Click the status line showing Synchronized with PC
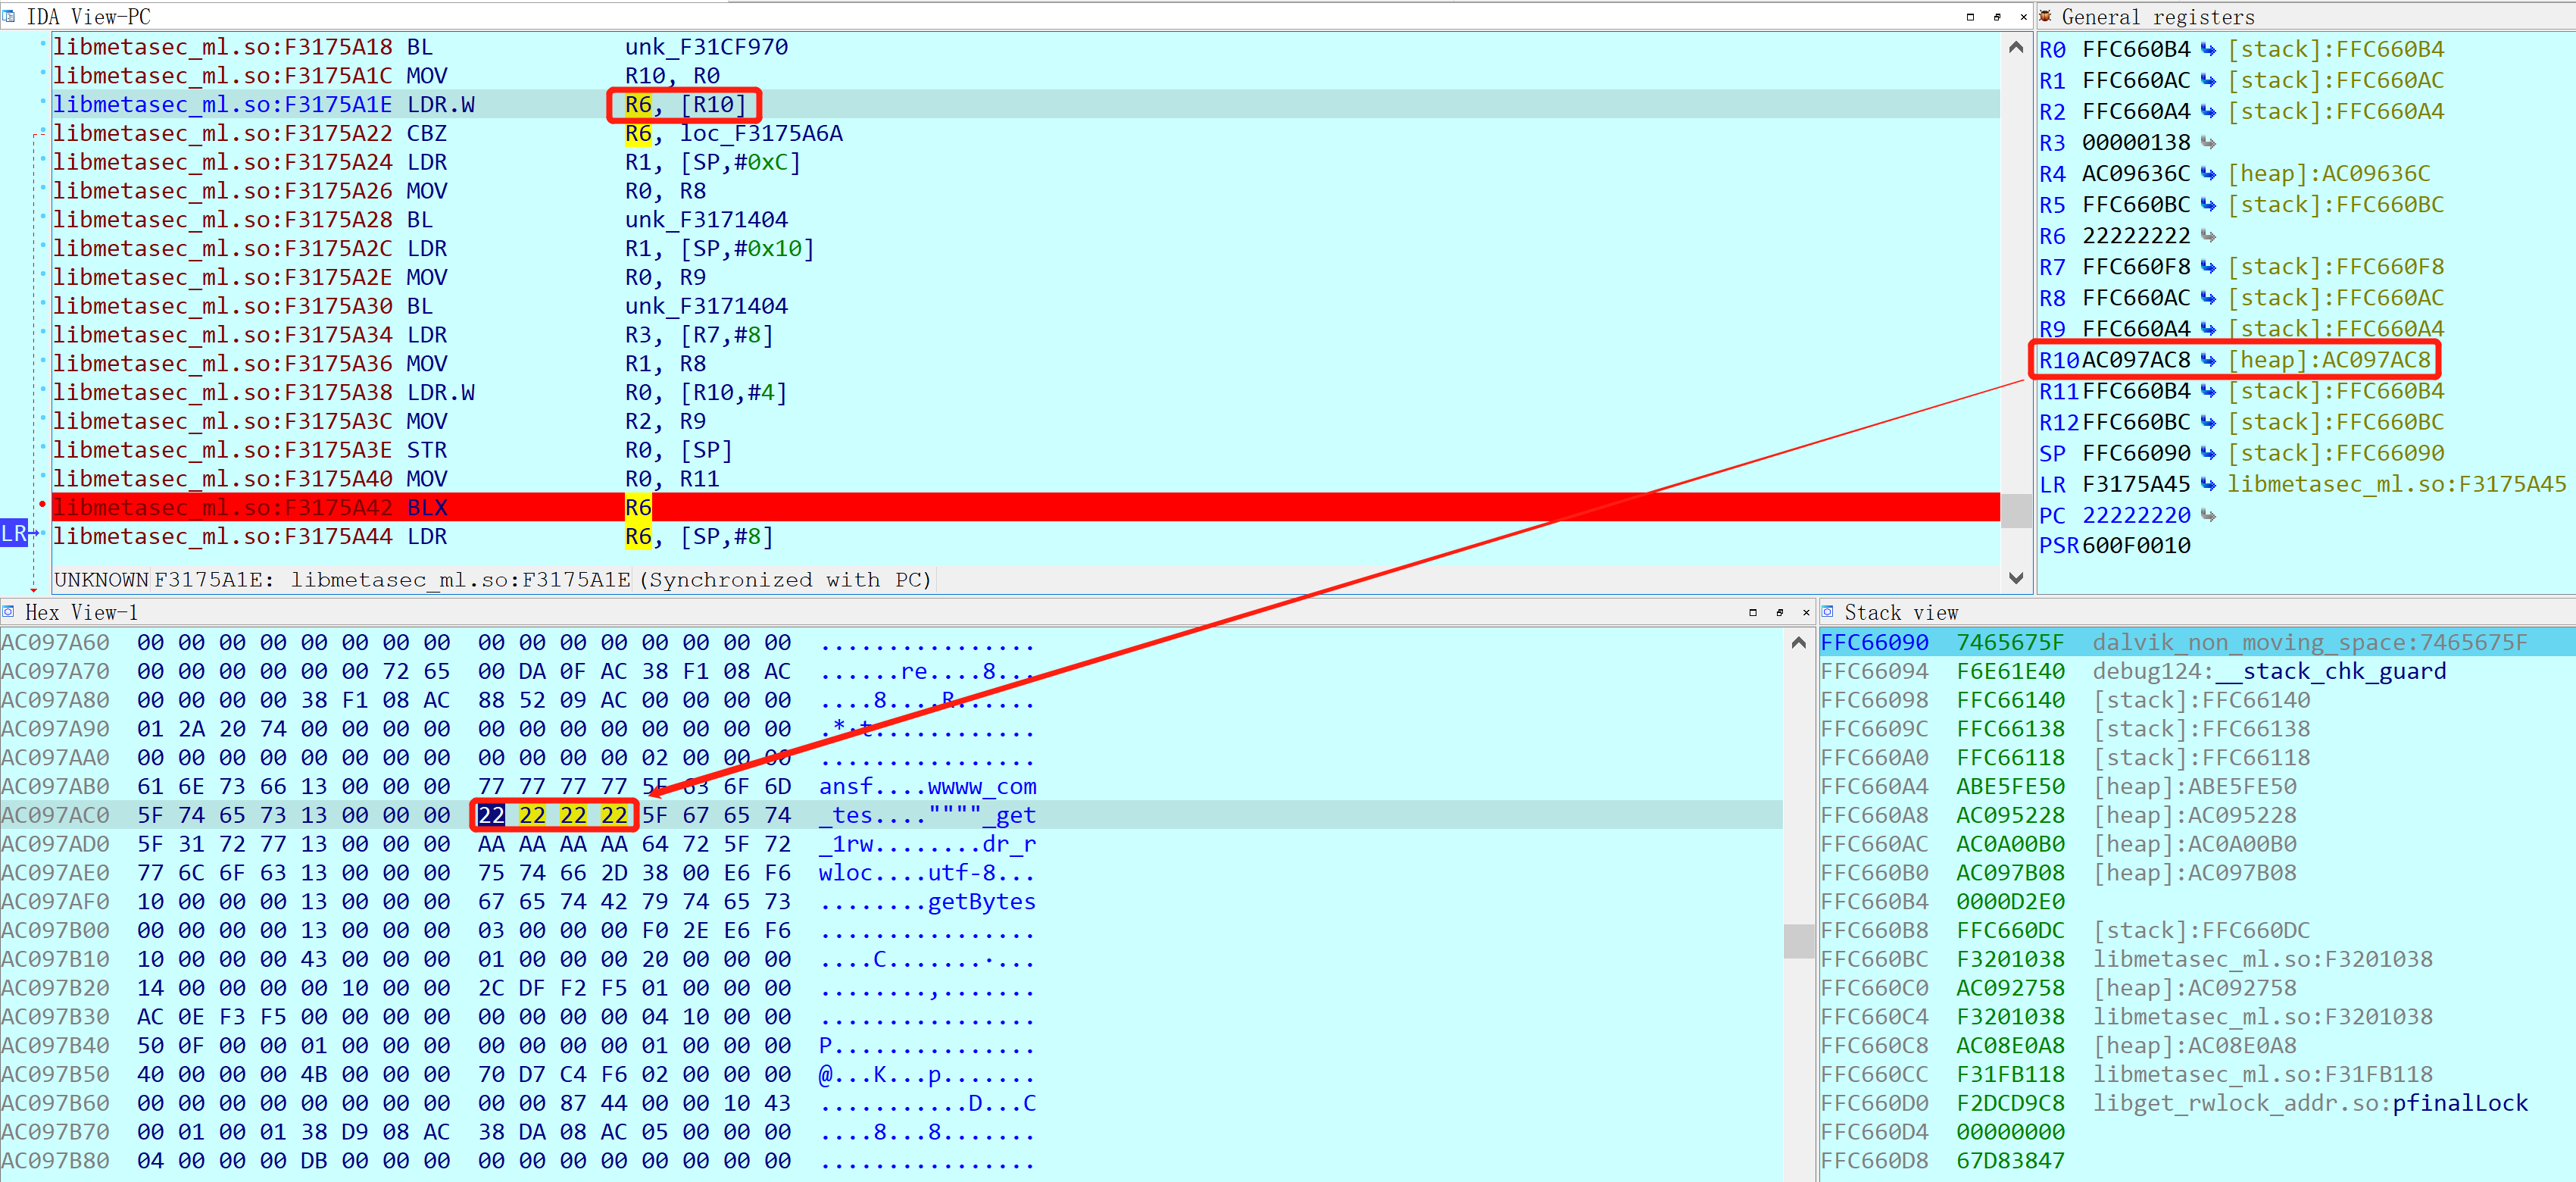Image resolution: width=2576 pixels, height=1182 pixels. point(493,580)
